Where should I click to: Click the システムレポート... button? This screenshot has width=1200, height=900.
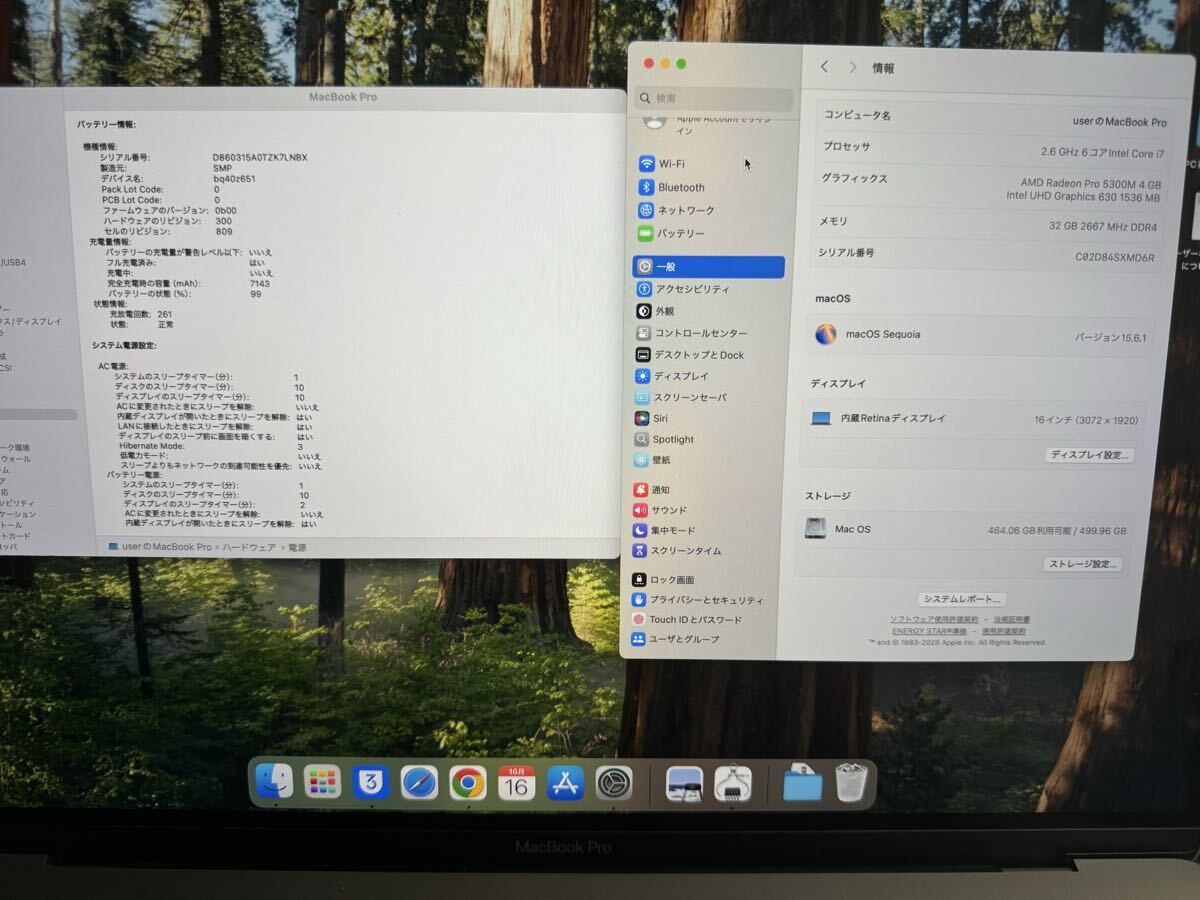(x=961, y=599)
